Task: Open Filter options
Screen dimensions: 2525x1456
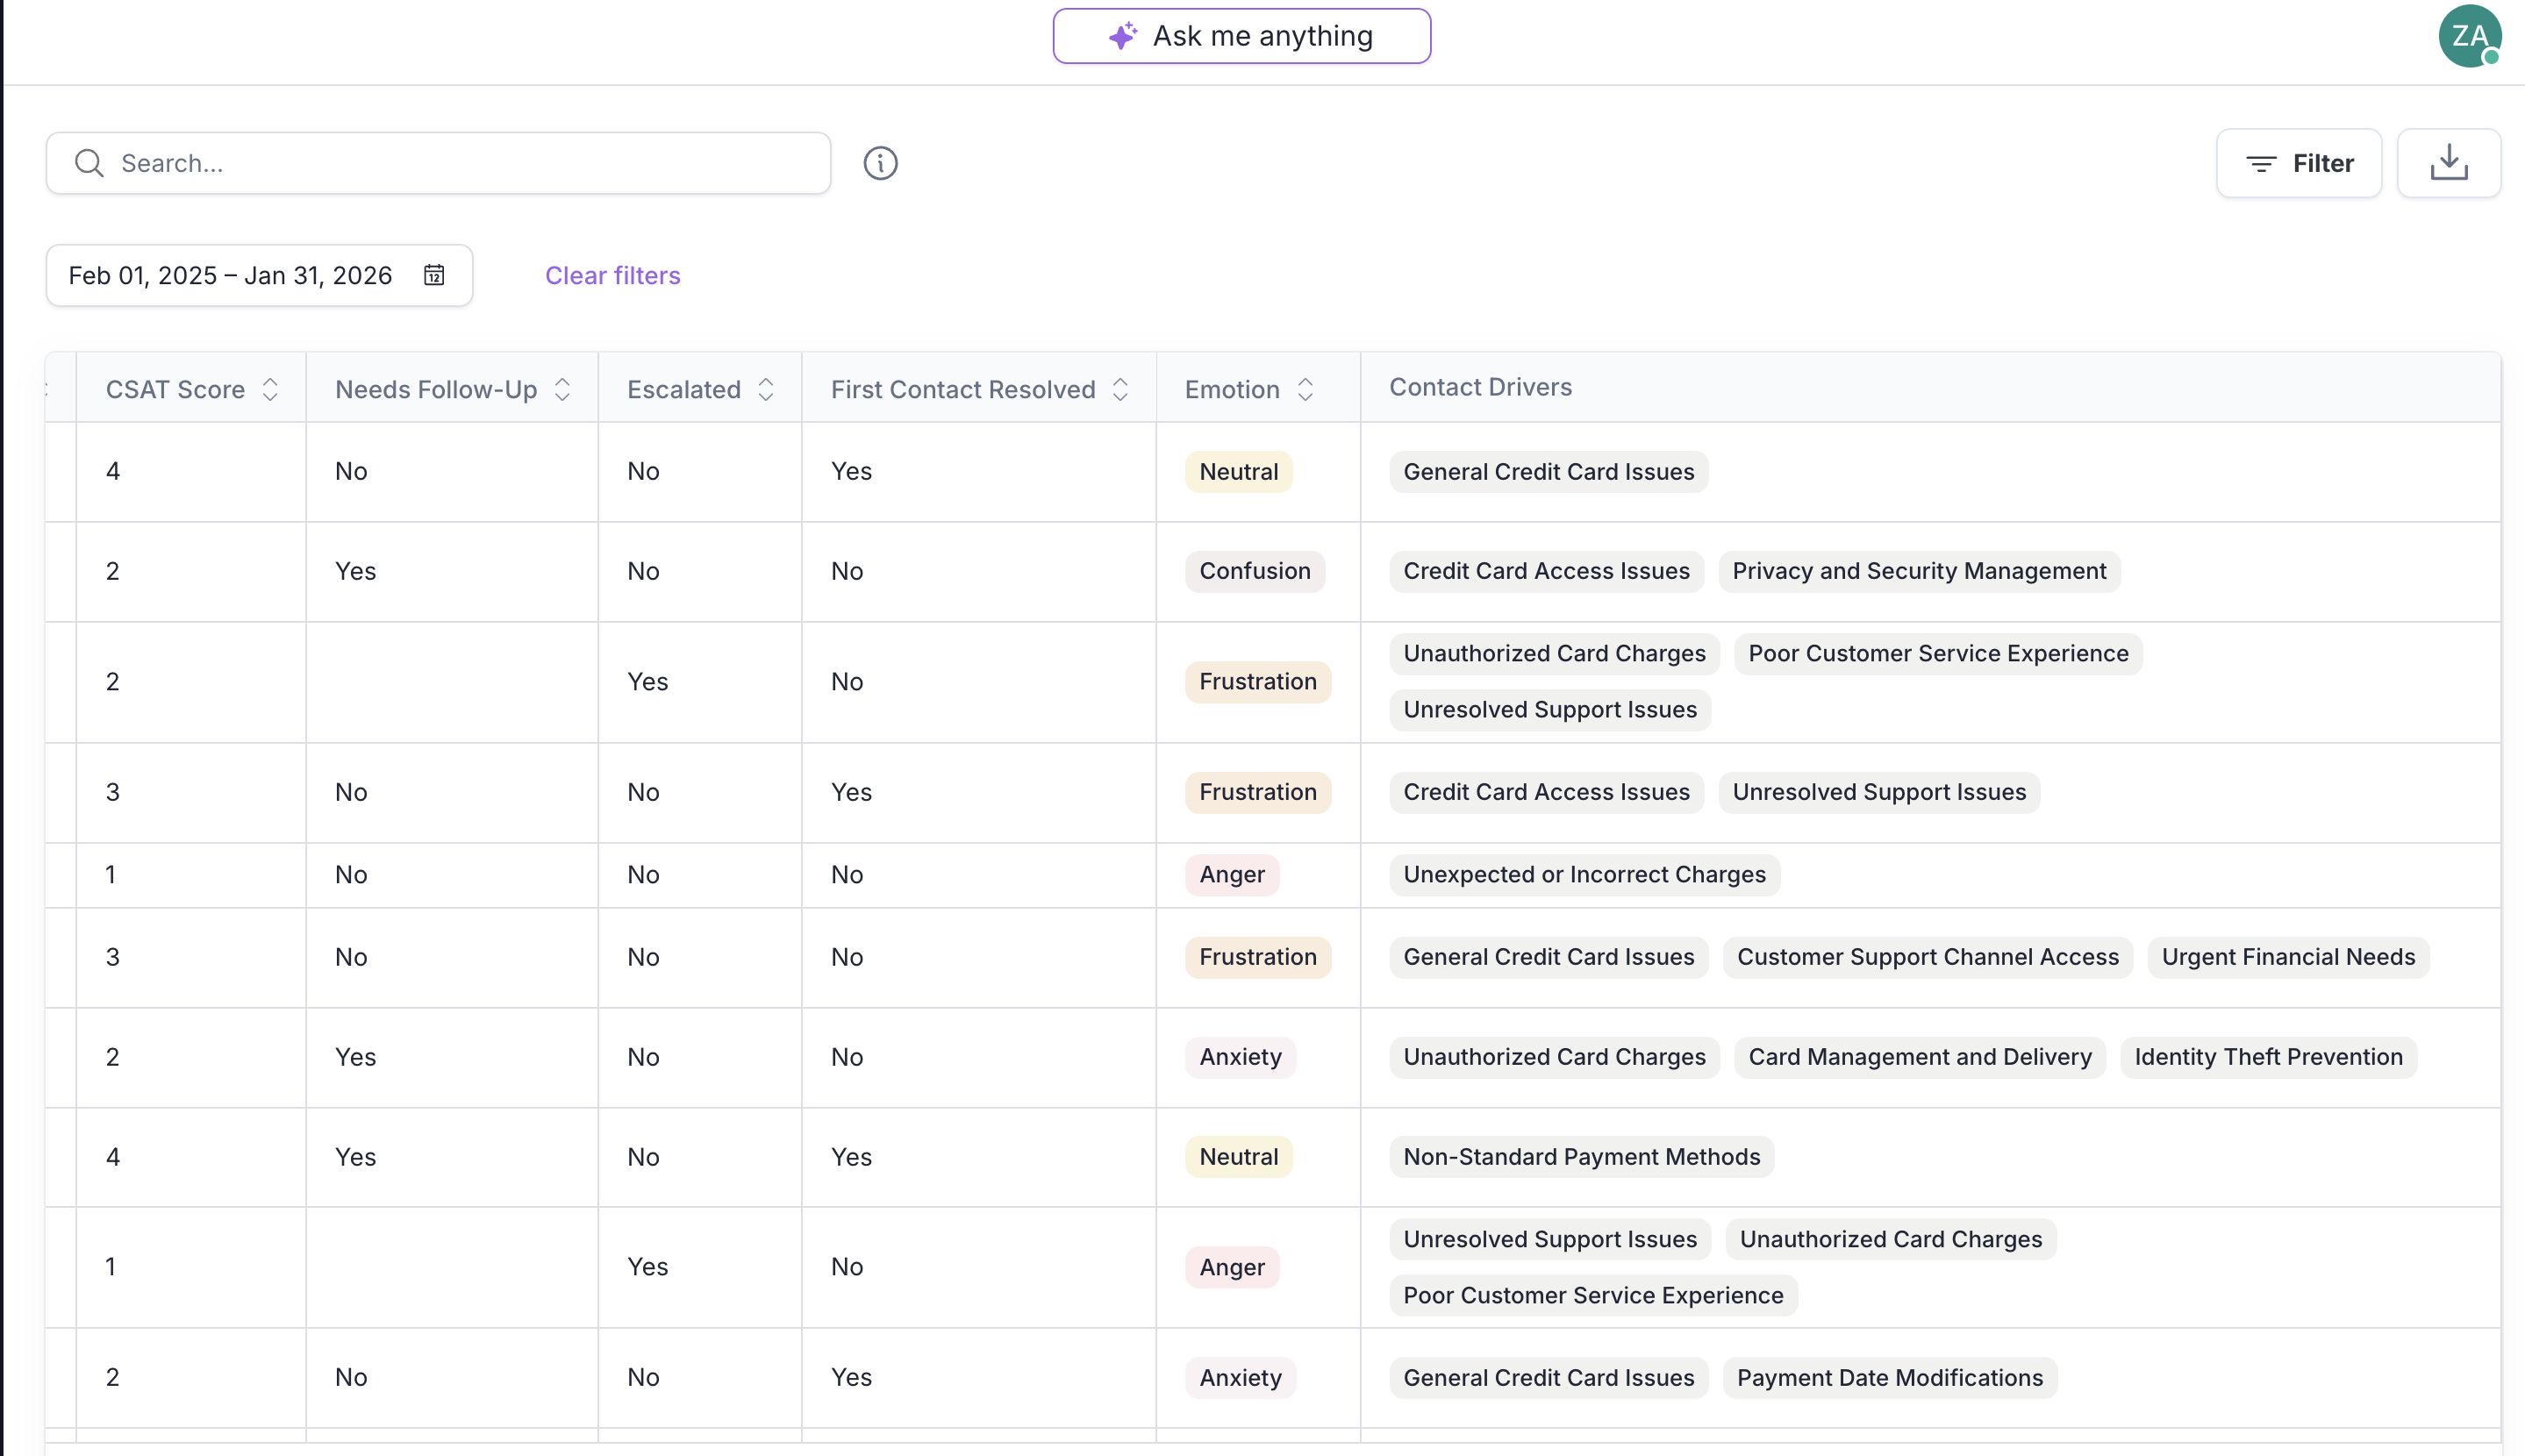Action: [2299, 163]
